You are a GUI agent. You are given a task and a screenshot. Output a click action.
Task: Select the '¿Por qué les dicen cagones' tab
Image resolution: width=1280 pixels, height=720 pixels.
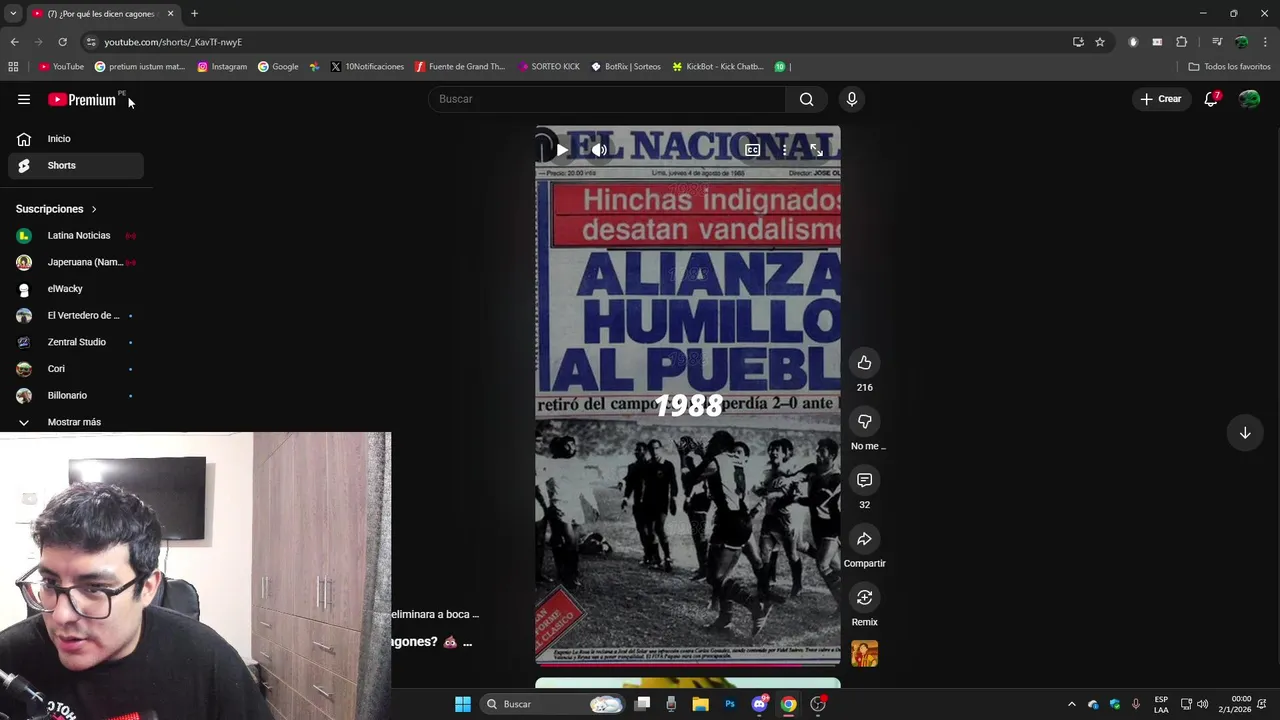[103, 14]
